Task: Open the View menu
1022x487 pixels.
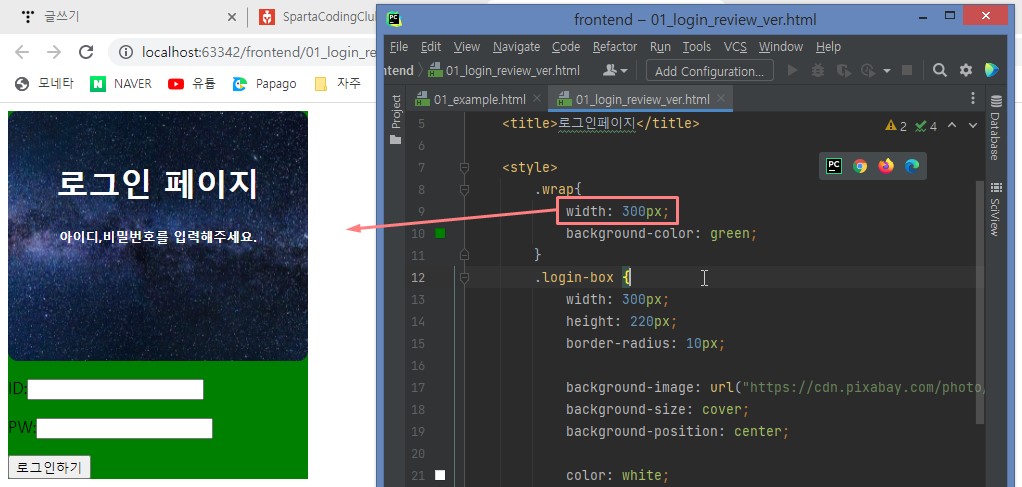Action: pyautogui.click(x=467, y=47)
